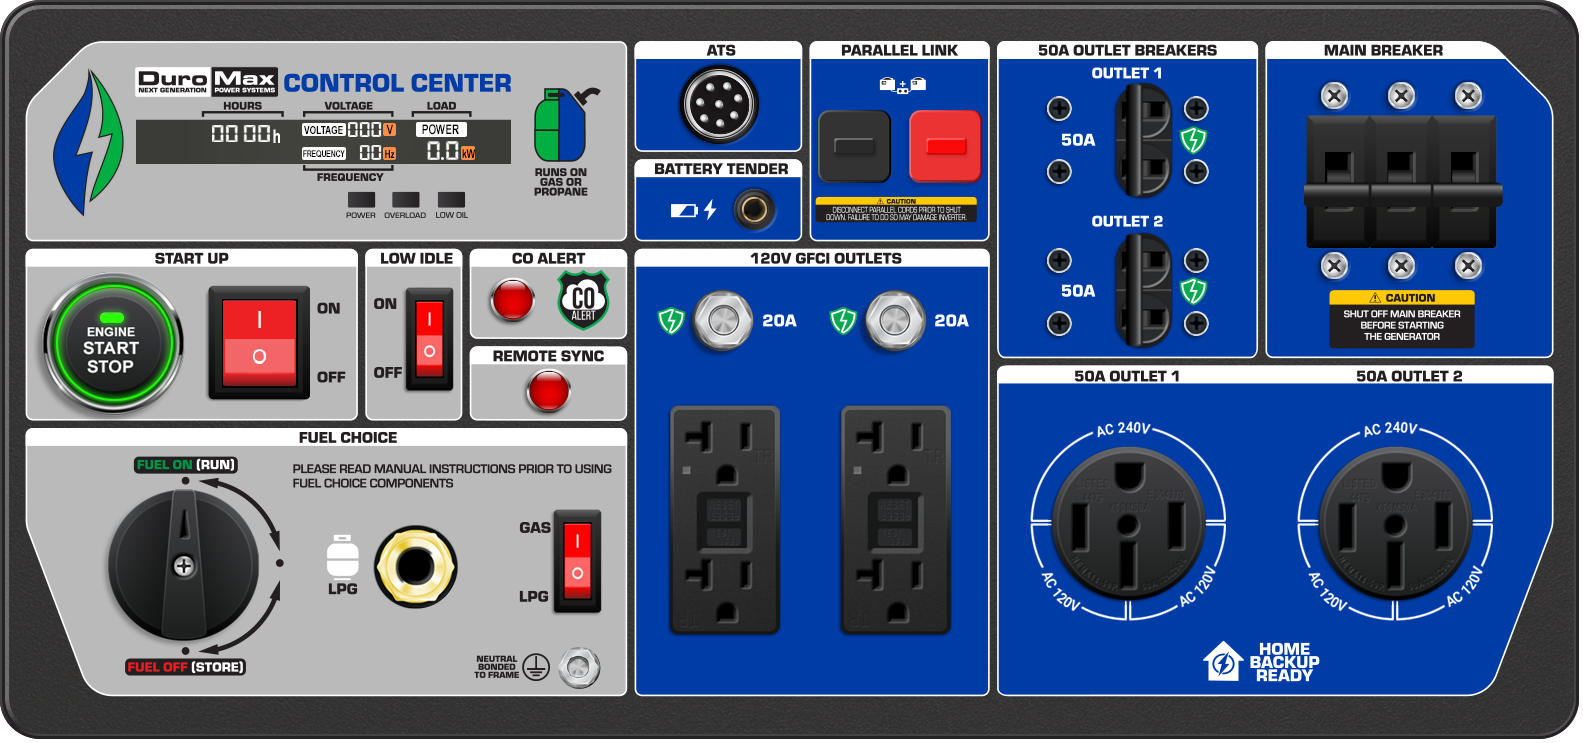Select the right 120V GFCI outlet
This screenshot has width=1583, height=743.
(x=895, y=520)
